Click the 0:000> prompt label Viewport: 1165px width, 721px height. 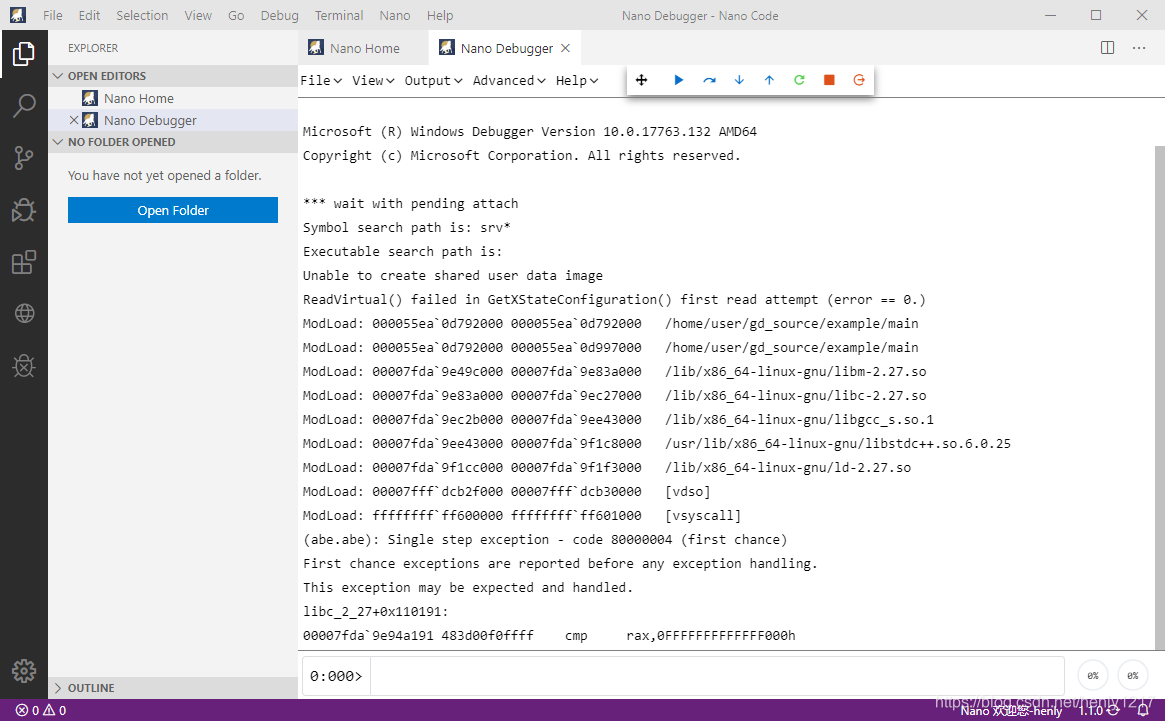(336, 676)
